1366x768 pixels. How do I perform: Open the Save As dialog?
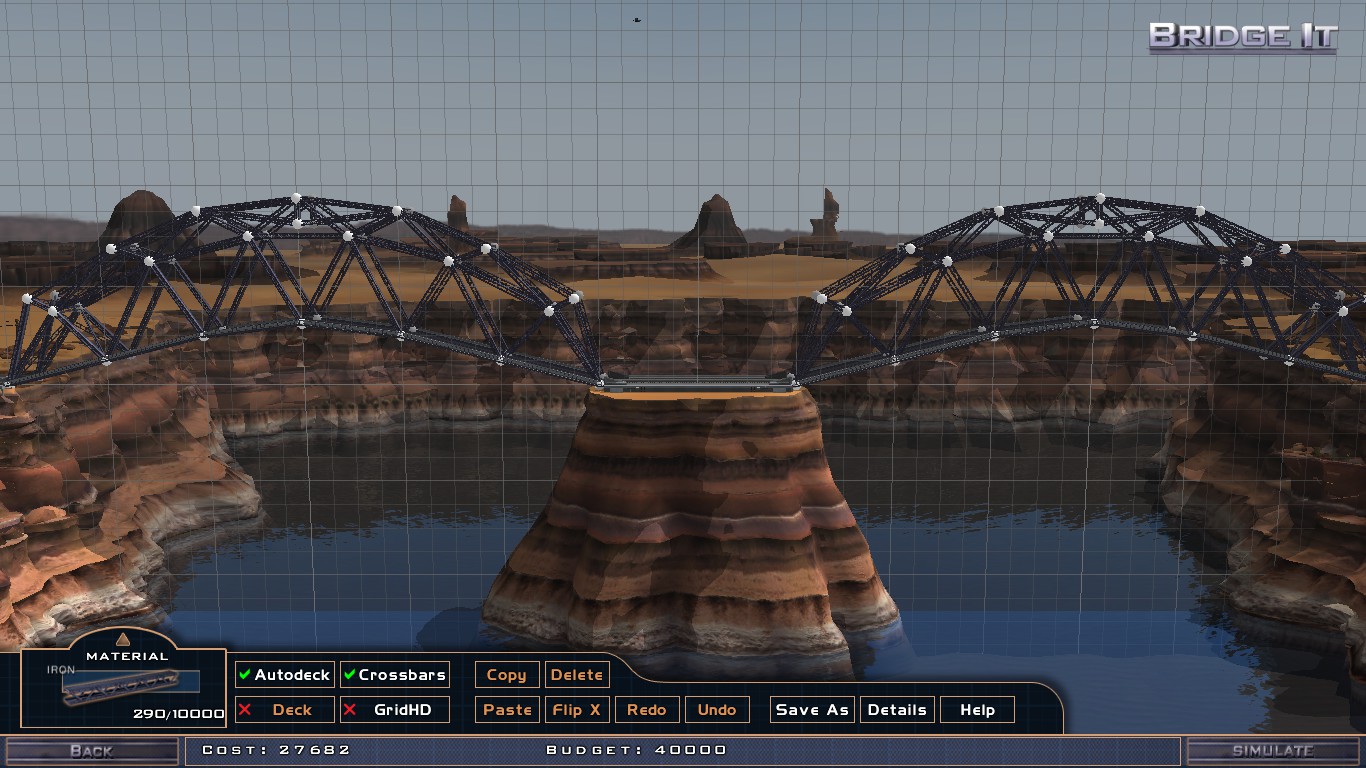point(812,710)
